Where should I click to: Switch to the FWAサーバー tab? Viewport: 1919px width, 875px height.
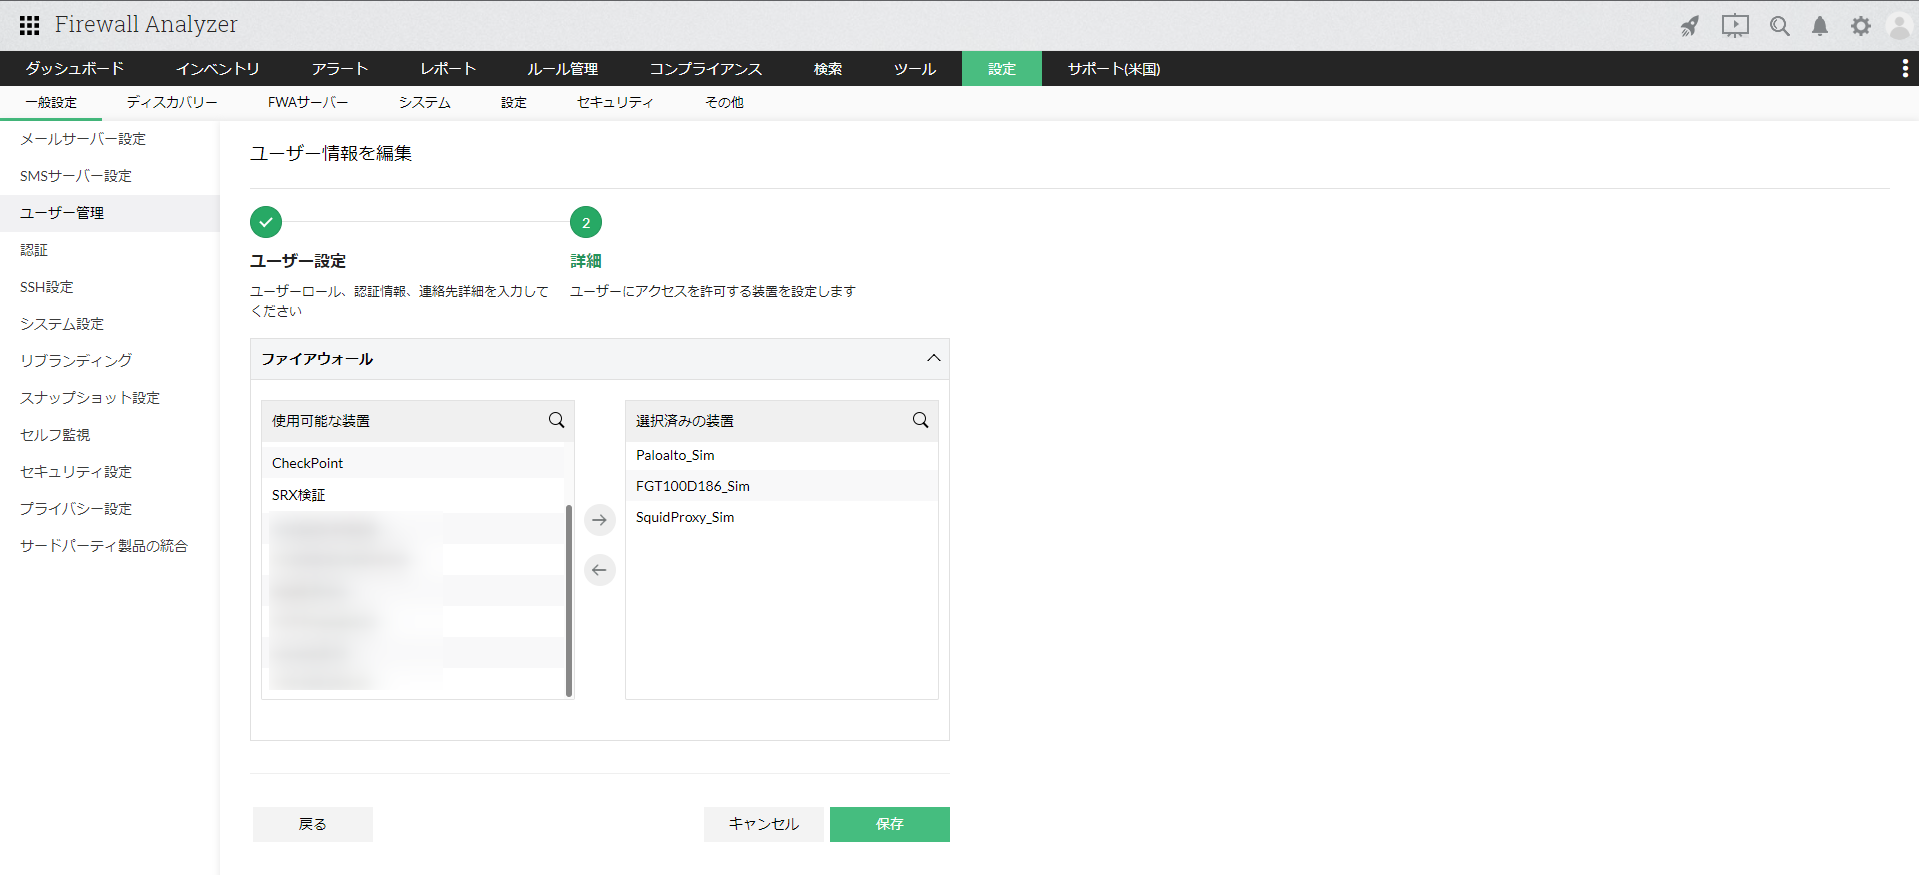click(308, 103)
